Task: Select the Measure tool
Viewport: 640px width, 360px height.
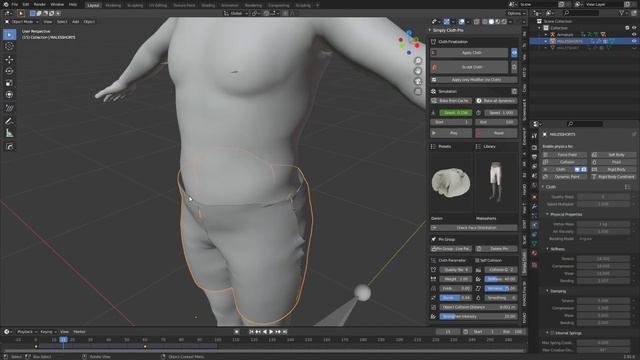Action: pos(9,133)
